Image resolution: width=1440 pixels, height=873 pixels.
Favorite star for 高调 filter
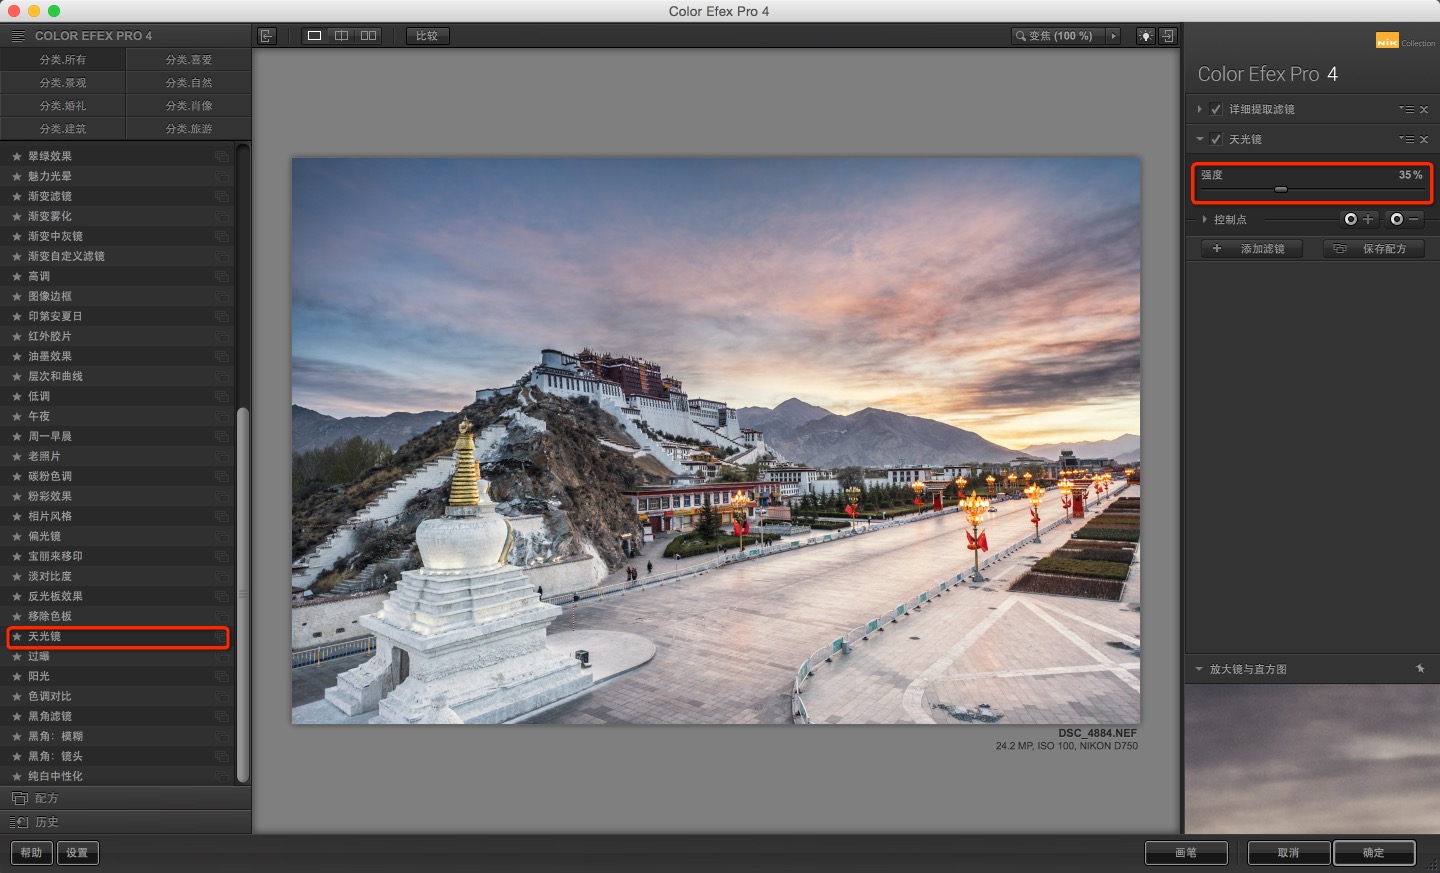pyautogui.click(x=17, y=277)
